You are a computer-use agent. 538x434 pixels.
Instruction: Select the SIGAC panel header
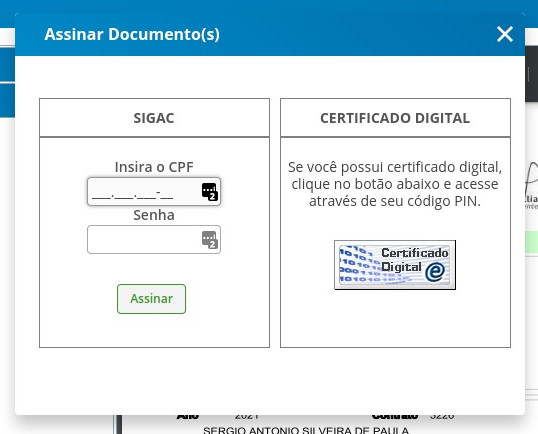[154, 118]
